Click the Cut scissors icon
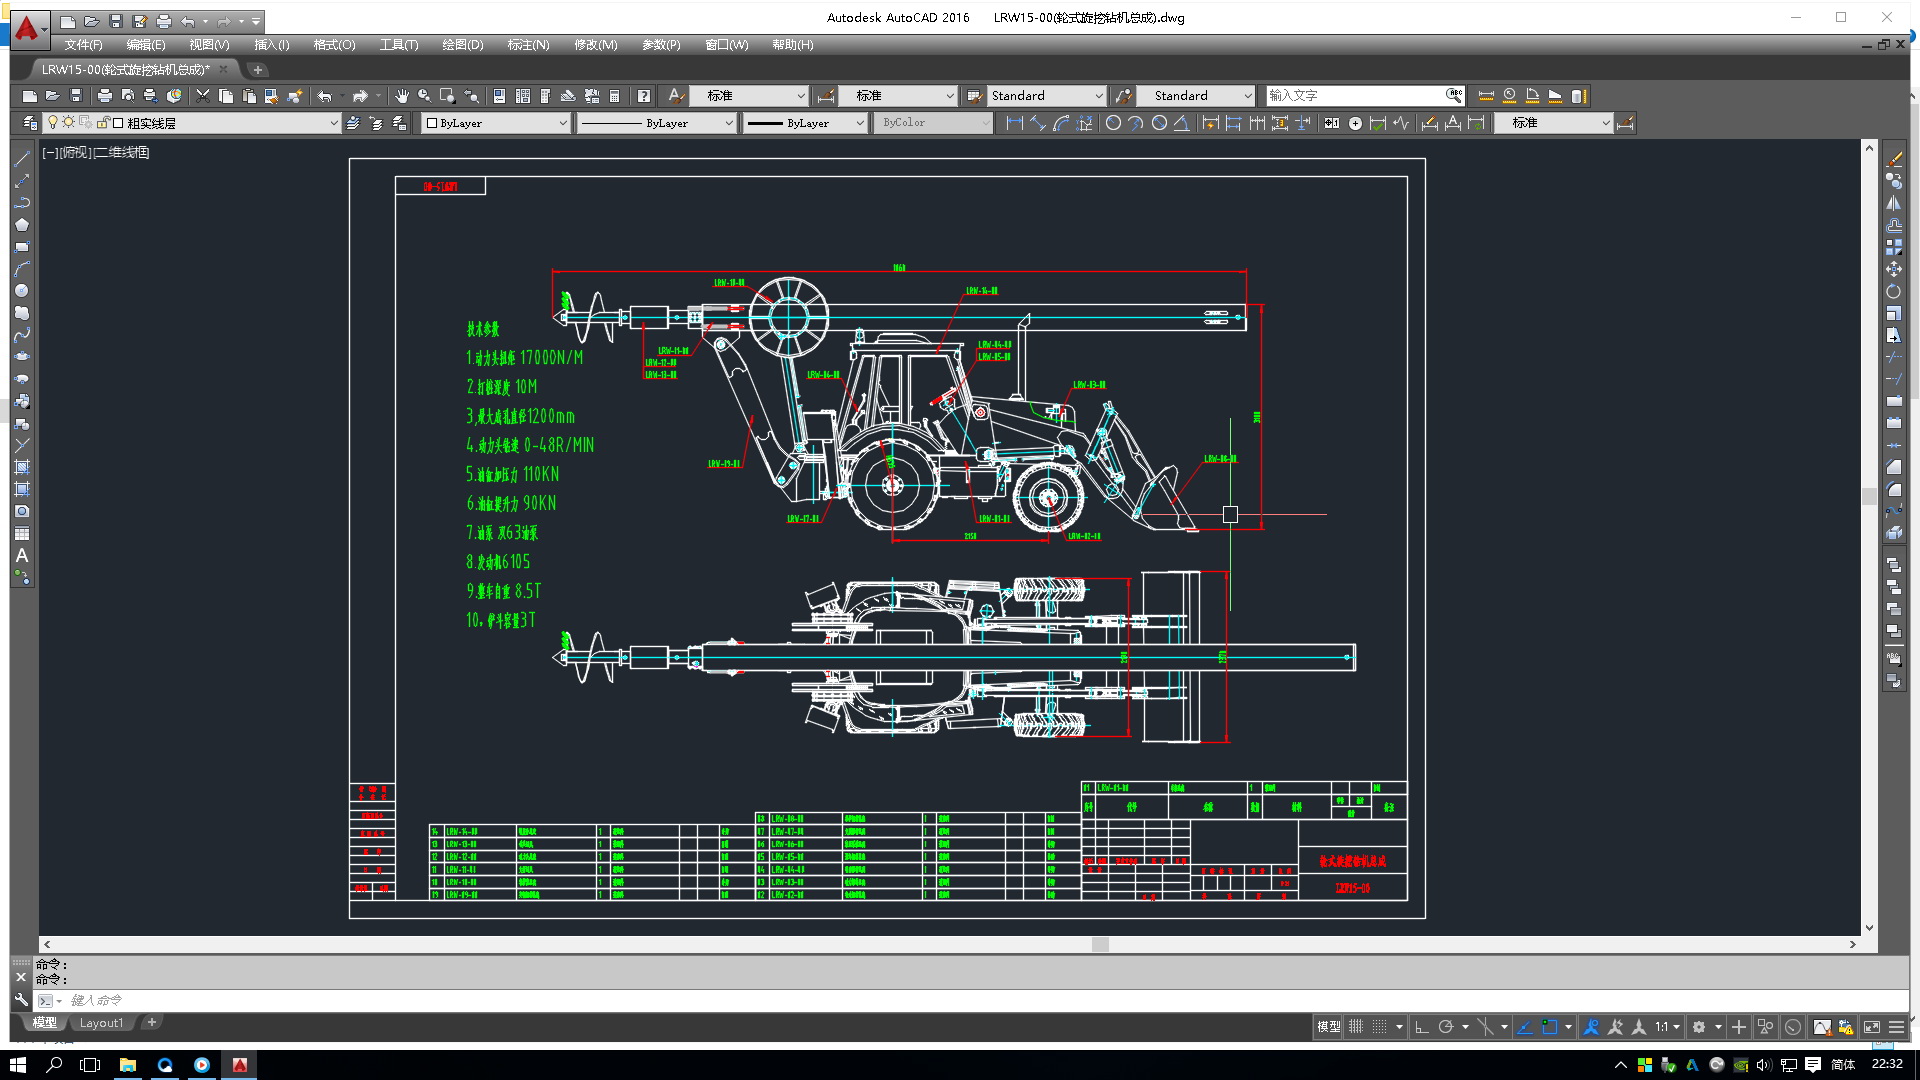Viewport: 1920px width, 1080px height. tap(203, 96)
